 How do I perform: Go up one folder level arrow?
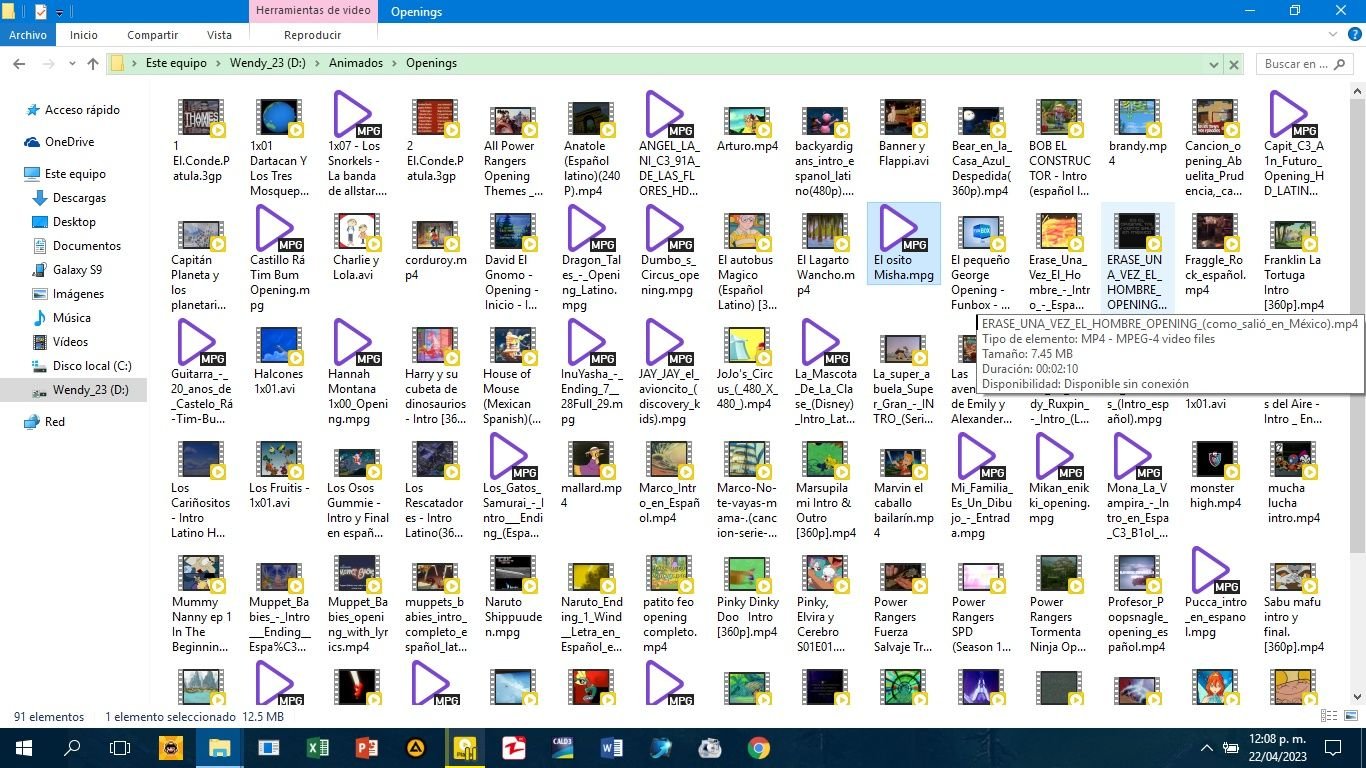(x=93, y=63)
